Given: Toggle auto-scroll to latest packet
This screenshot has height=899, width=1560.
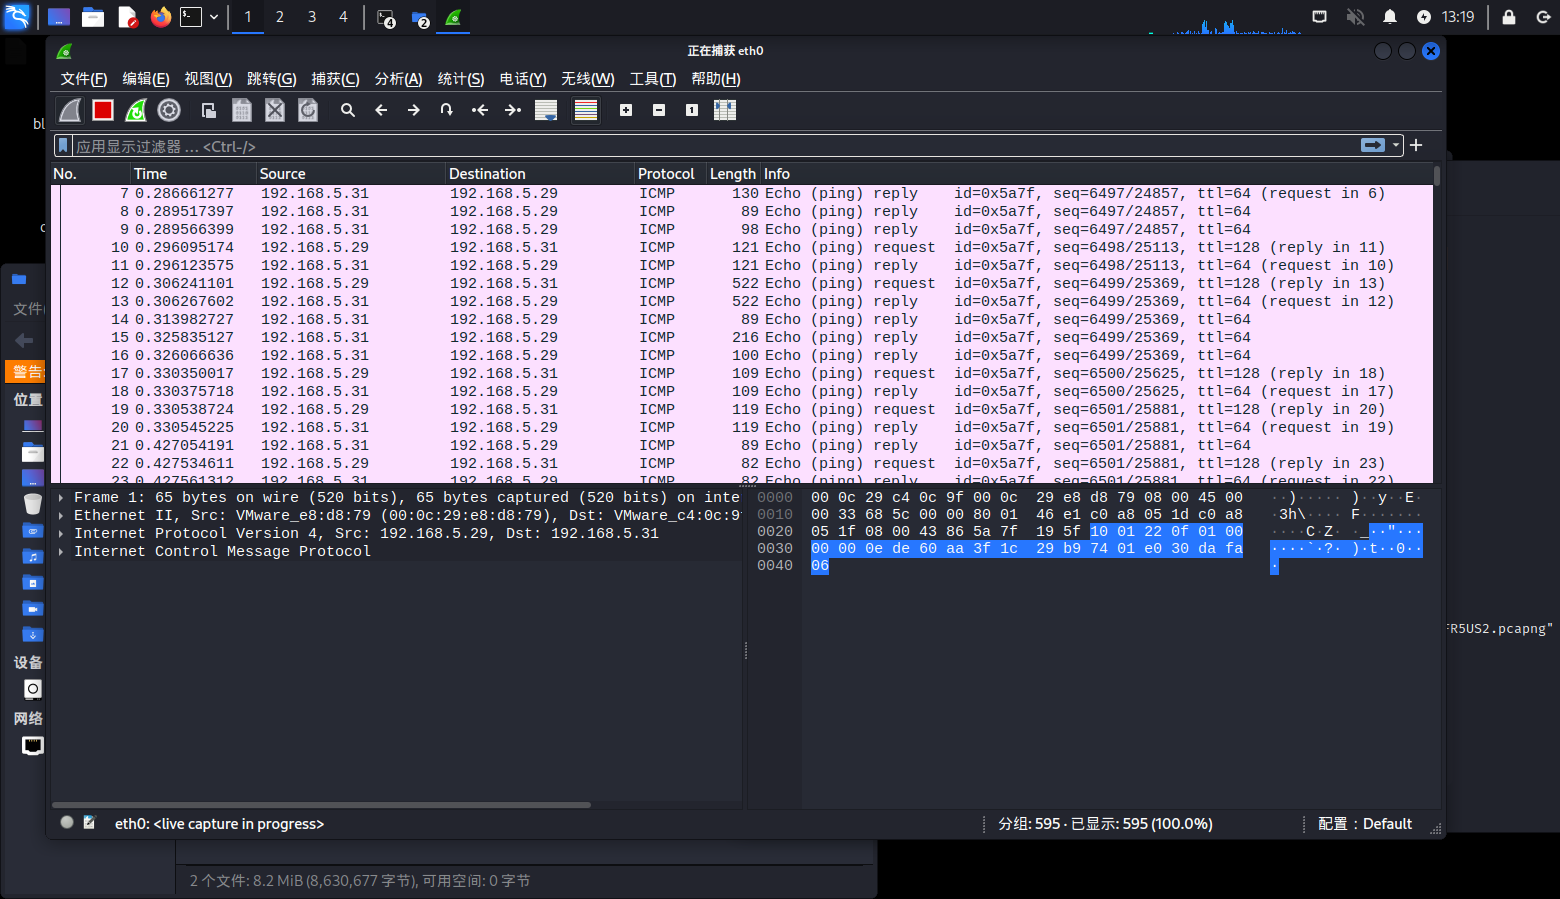Looking at the screenshot, I should 546,110.
